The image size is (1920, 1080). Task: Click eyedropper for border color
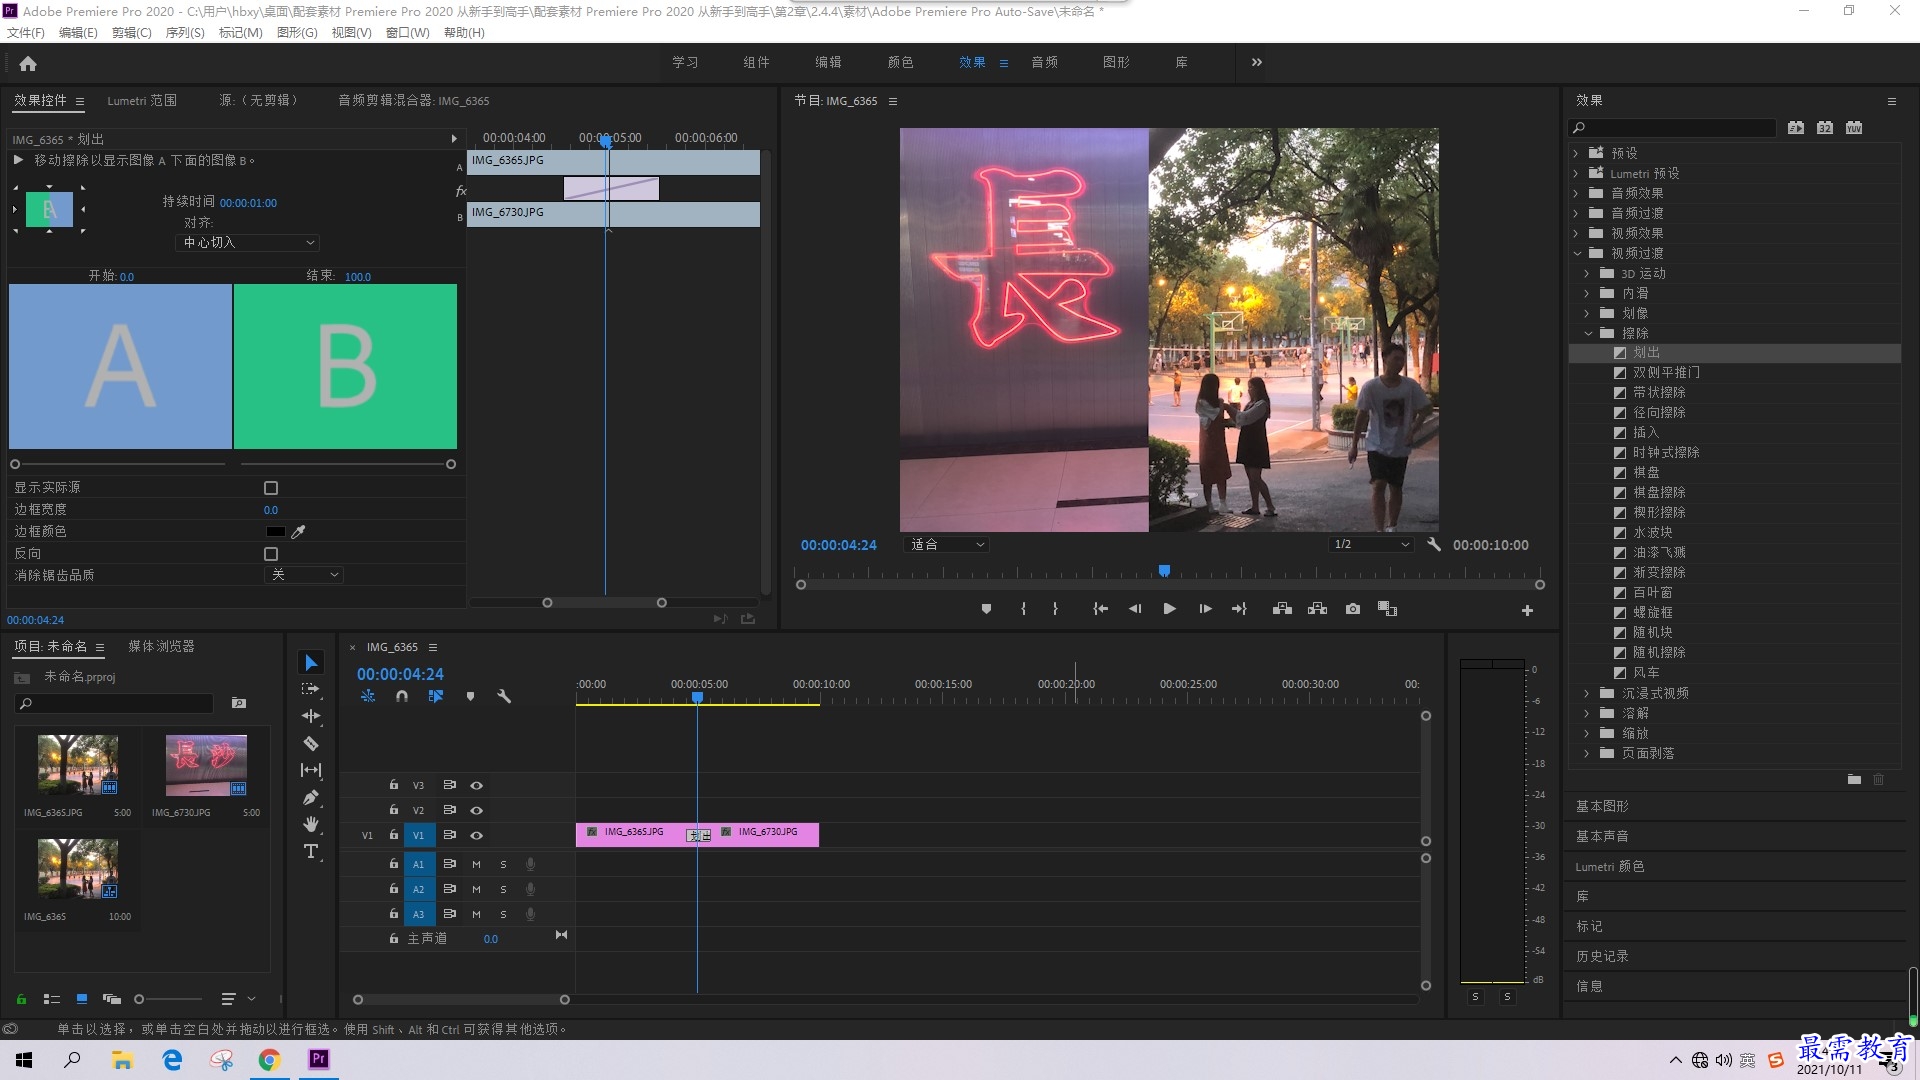point(298,532)
